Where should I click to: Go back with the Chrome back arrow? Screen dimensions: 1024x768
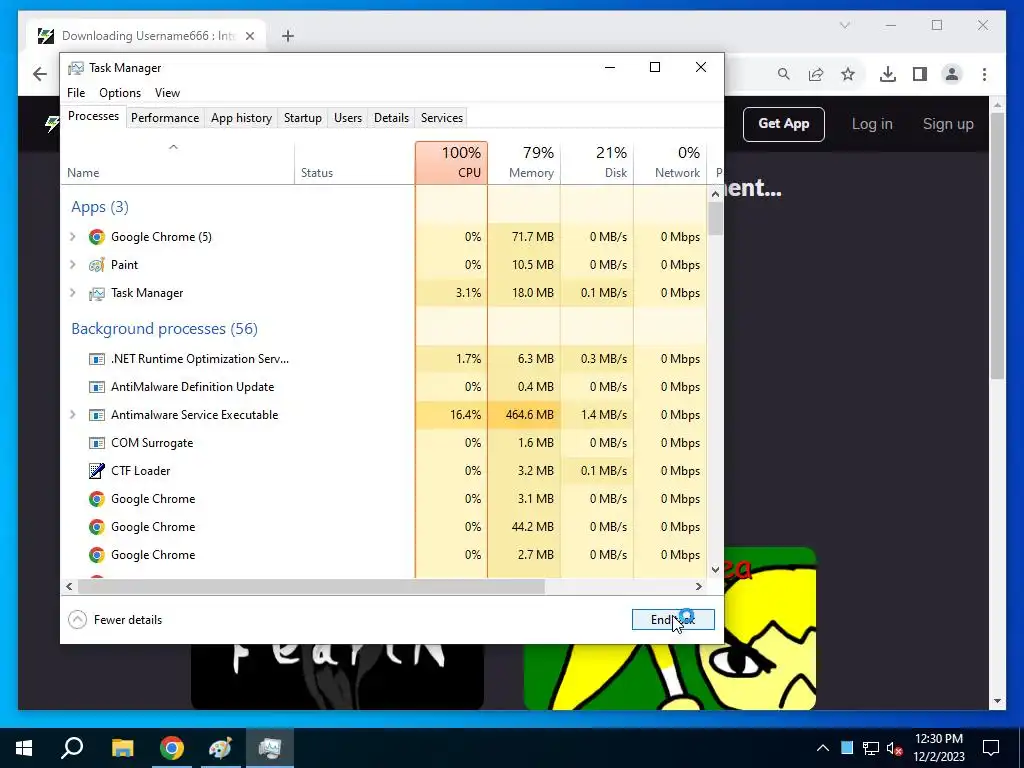tap(40, 74)
